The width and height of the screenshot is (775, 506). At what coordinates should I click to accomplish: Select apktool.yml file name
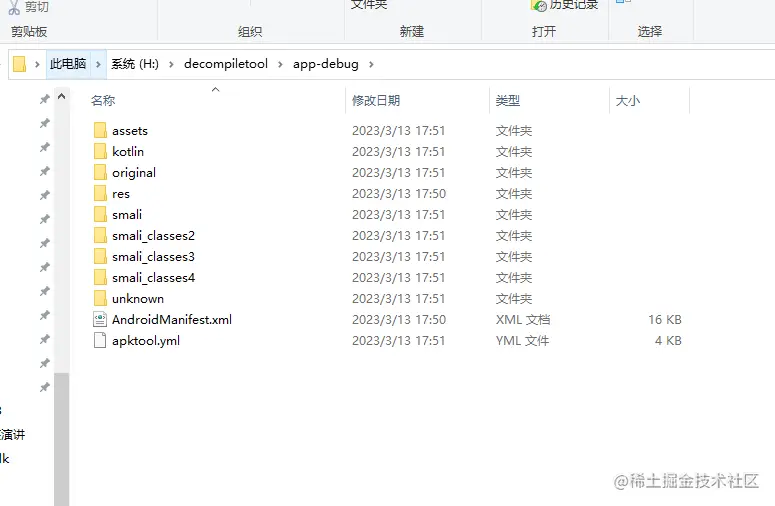[x=146, y=341]
